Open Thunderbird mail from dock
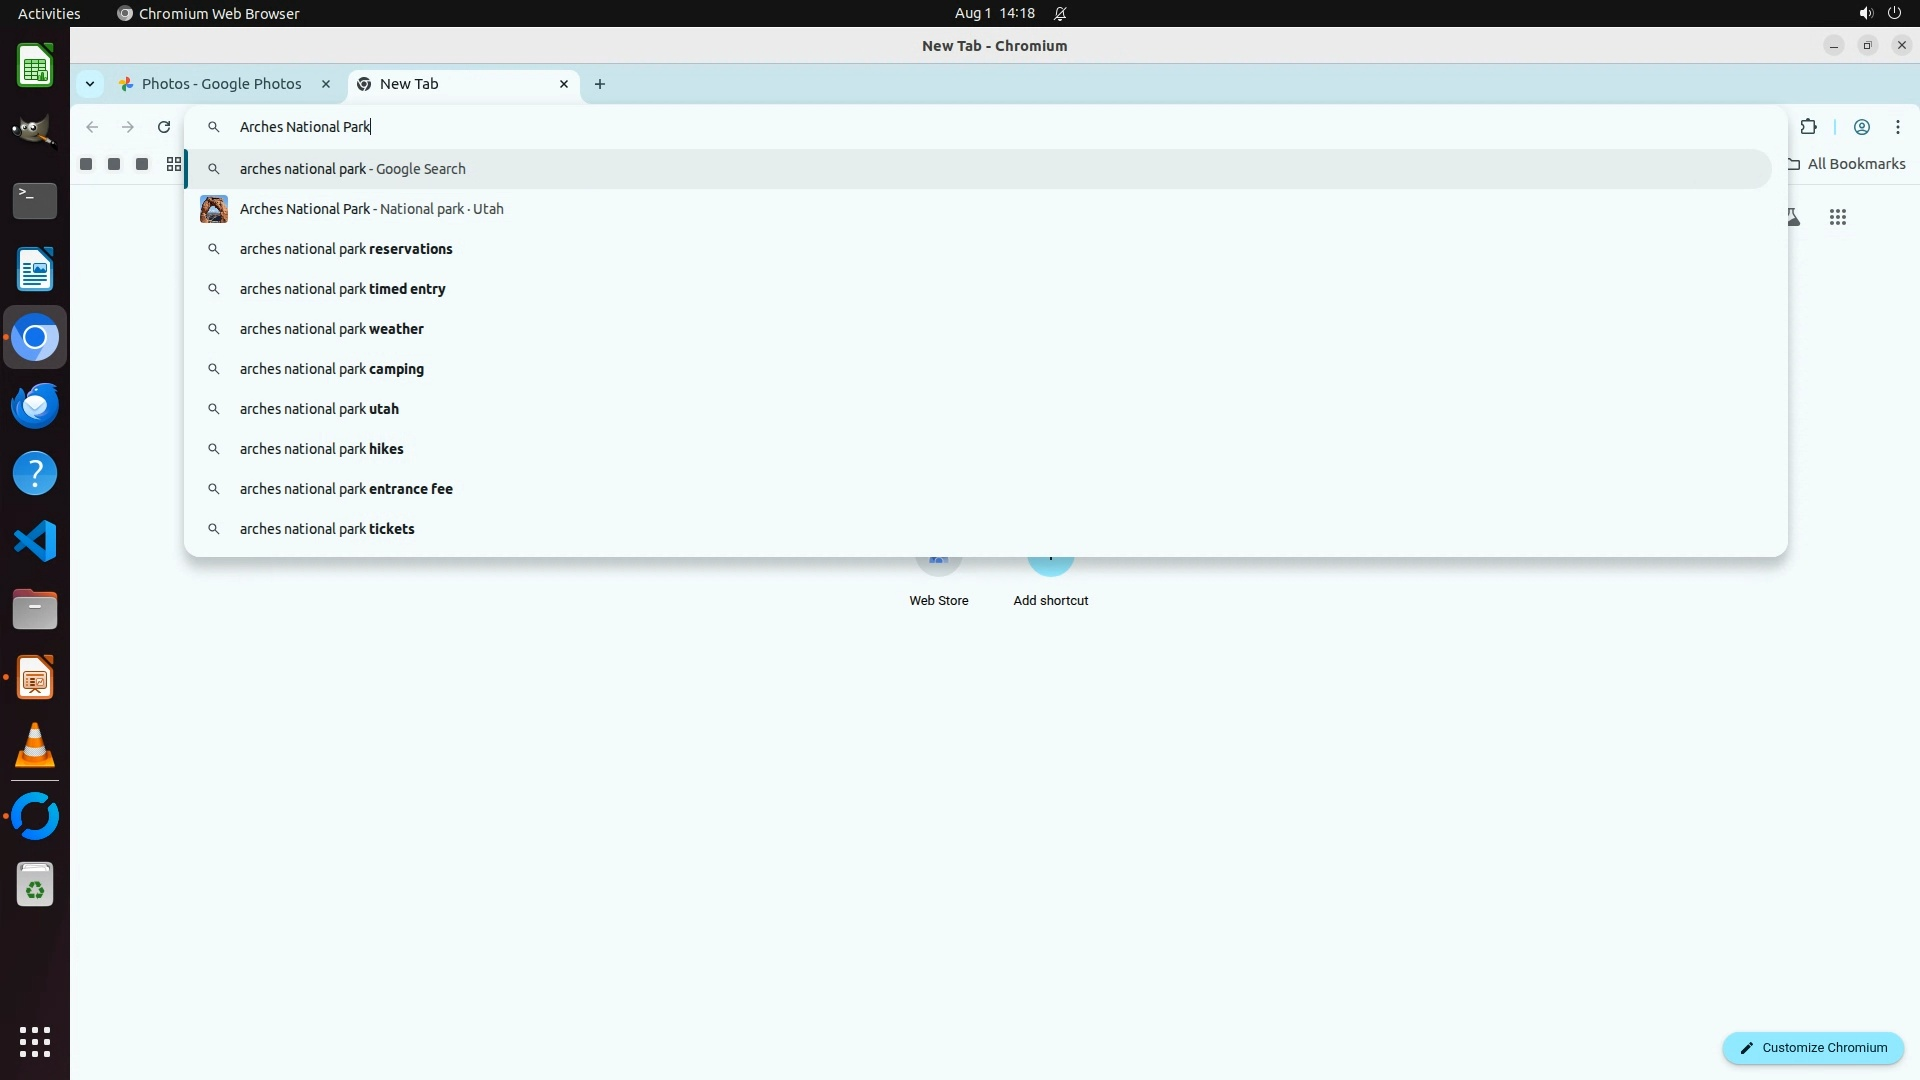This screenshot has height=1080, width=1920. 35,406
